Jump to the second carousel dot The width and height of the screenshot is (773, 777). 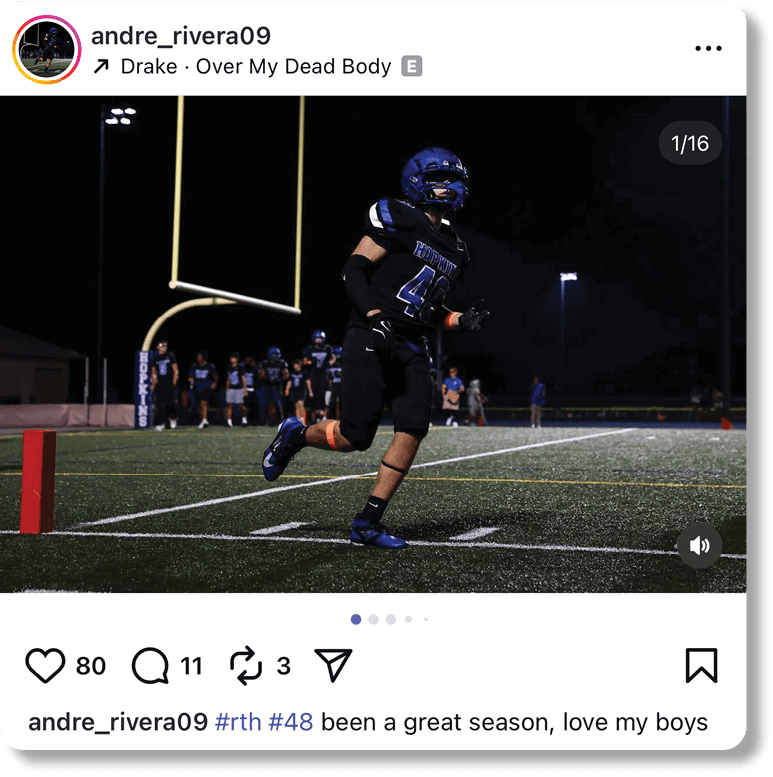tap(374, 619)
